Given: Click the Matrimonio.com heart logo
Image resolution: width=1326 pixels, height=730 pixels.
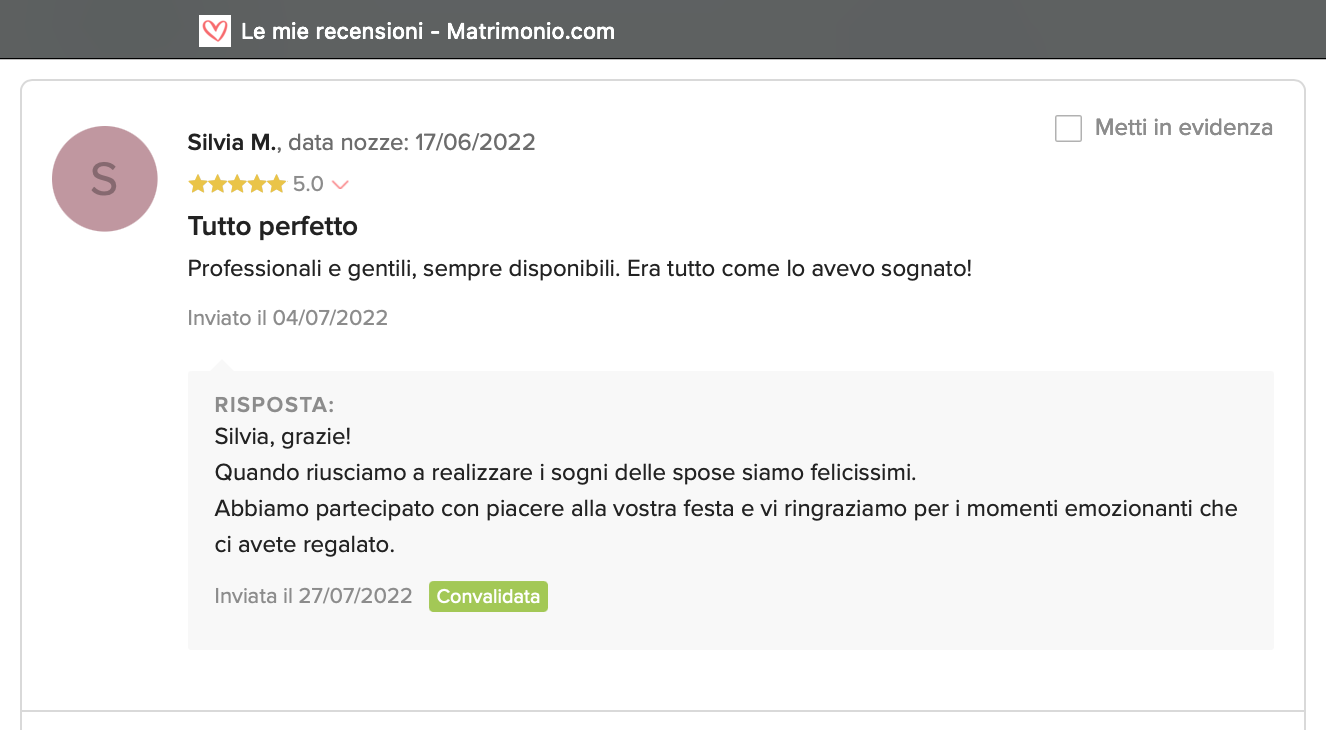Looking at the screenshot, I should click(215, 31).
